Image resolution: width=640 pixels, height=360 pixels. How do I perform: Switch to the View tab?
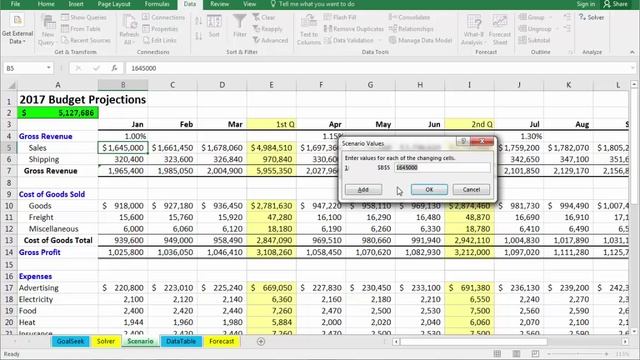coord(249,4)
